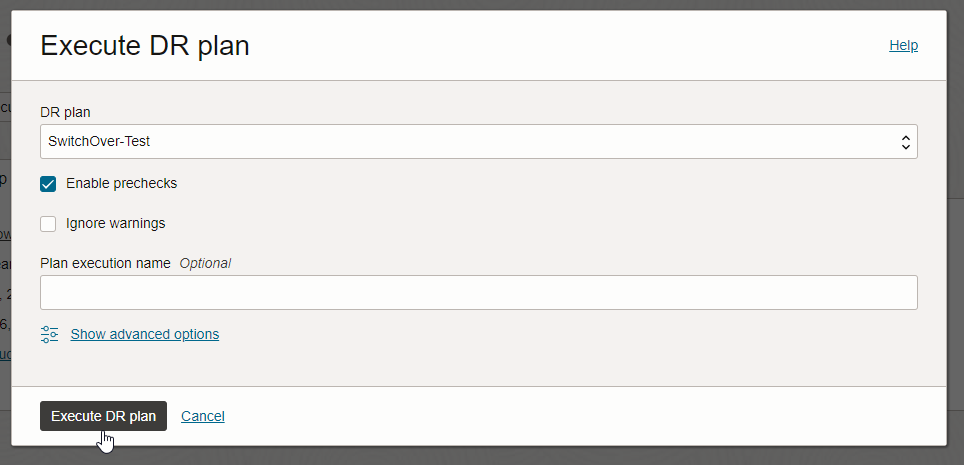Screen dimensions: 964x465
Task: Open the DR plan combo box
Action: pyautogui.click(x=478, y=142)
